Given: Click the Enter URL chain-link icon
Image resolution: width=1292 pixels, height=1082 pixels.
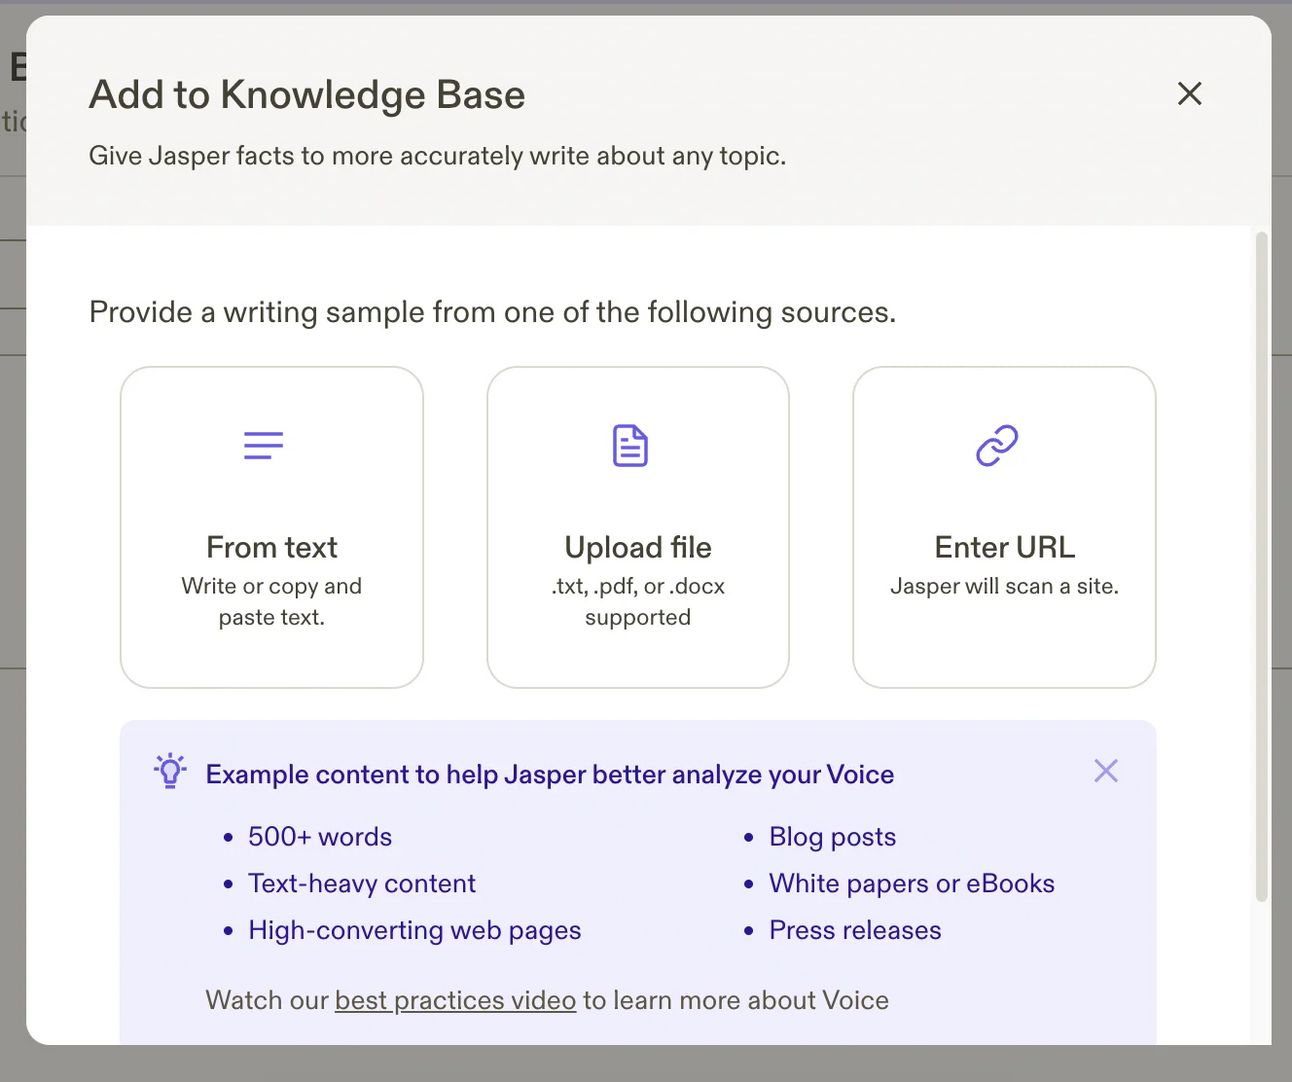Looking at the screenshot, I should click(x=997, y=446).
